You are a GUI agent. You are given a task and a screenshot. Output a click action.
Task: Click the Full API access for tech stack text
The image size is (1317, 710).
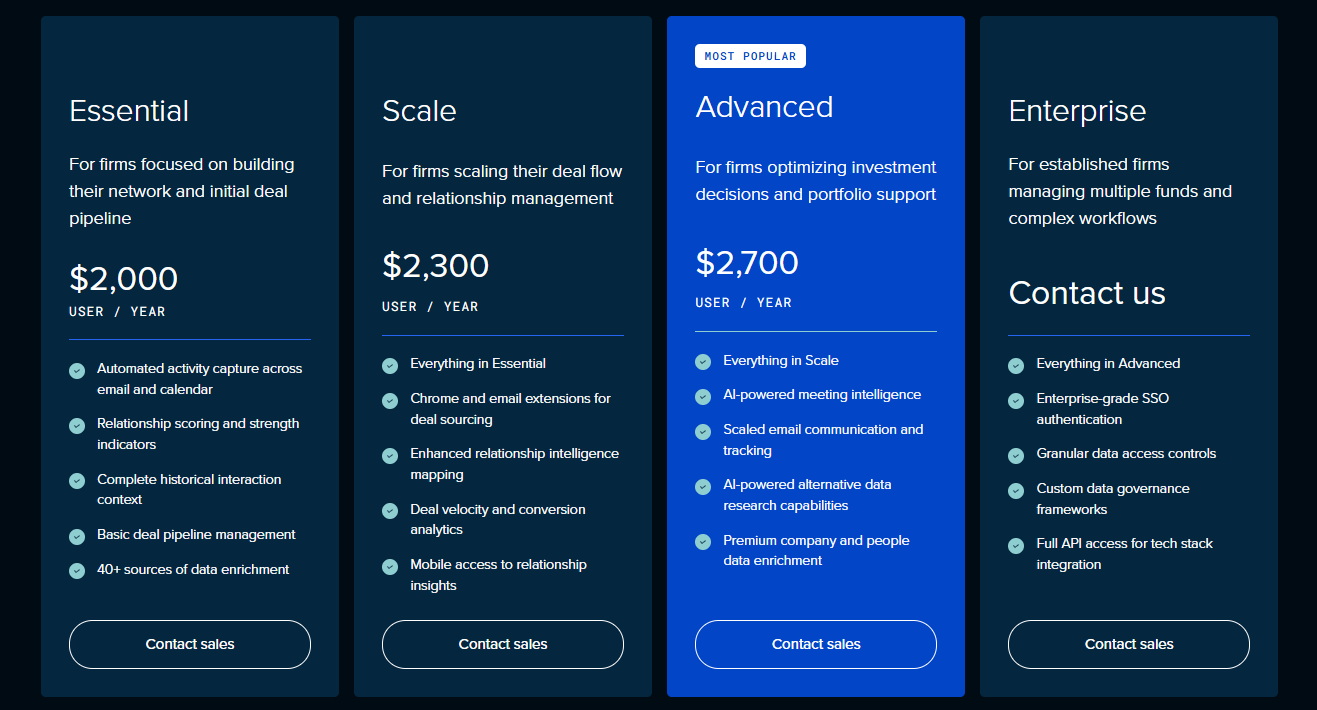(x=1124, y=554)
